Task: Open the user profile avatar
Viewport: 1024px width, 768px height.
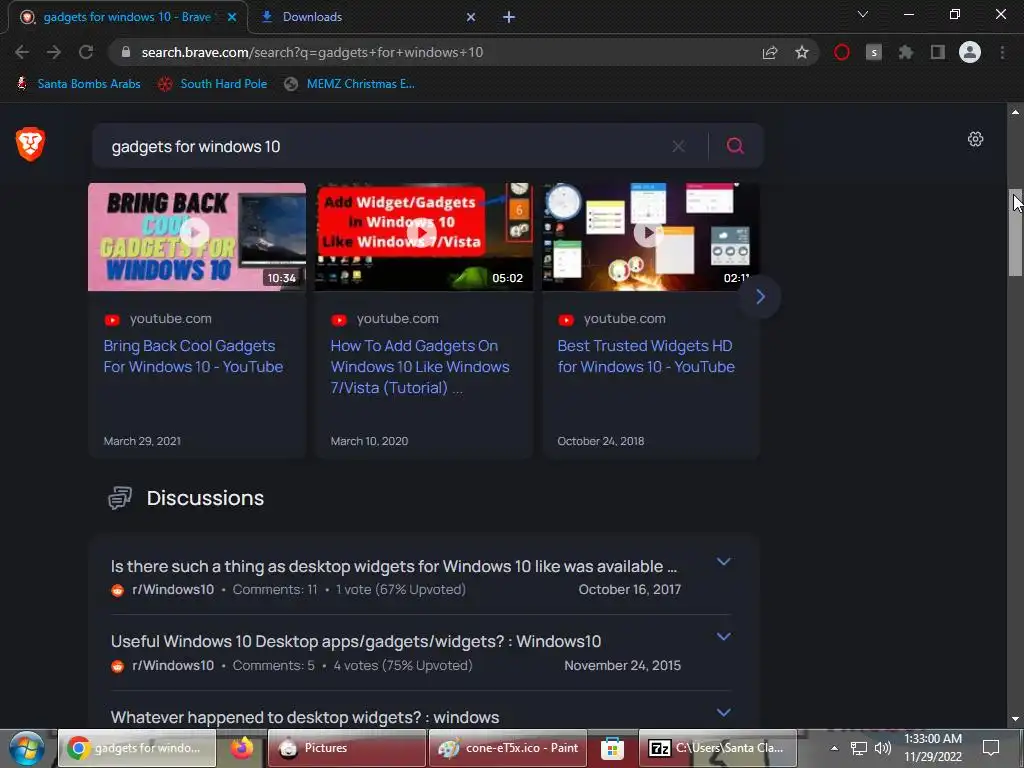Action: [x=970, y=52]
